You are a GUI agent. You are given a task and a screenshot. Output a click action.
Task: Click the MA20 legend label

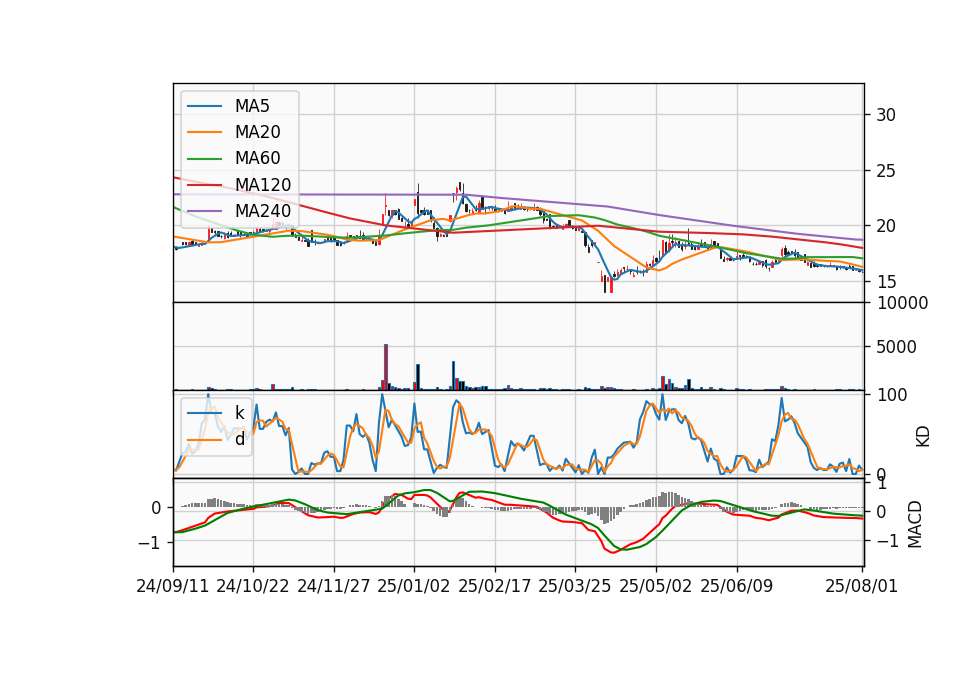point(258,132)
